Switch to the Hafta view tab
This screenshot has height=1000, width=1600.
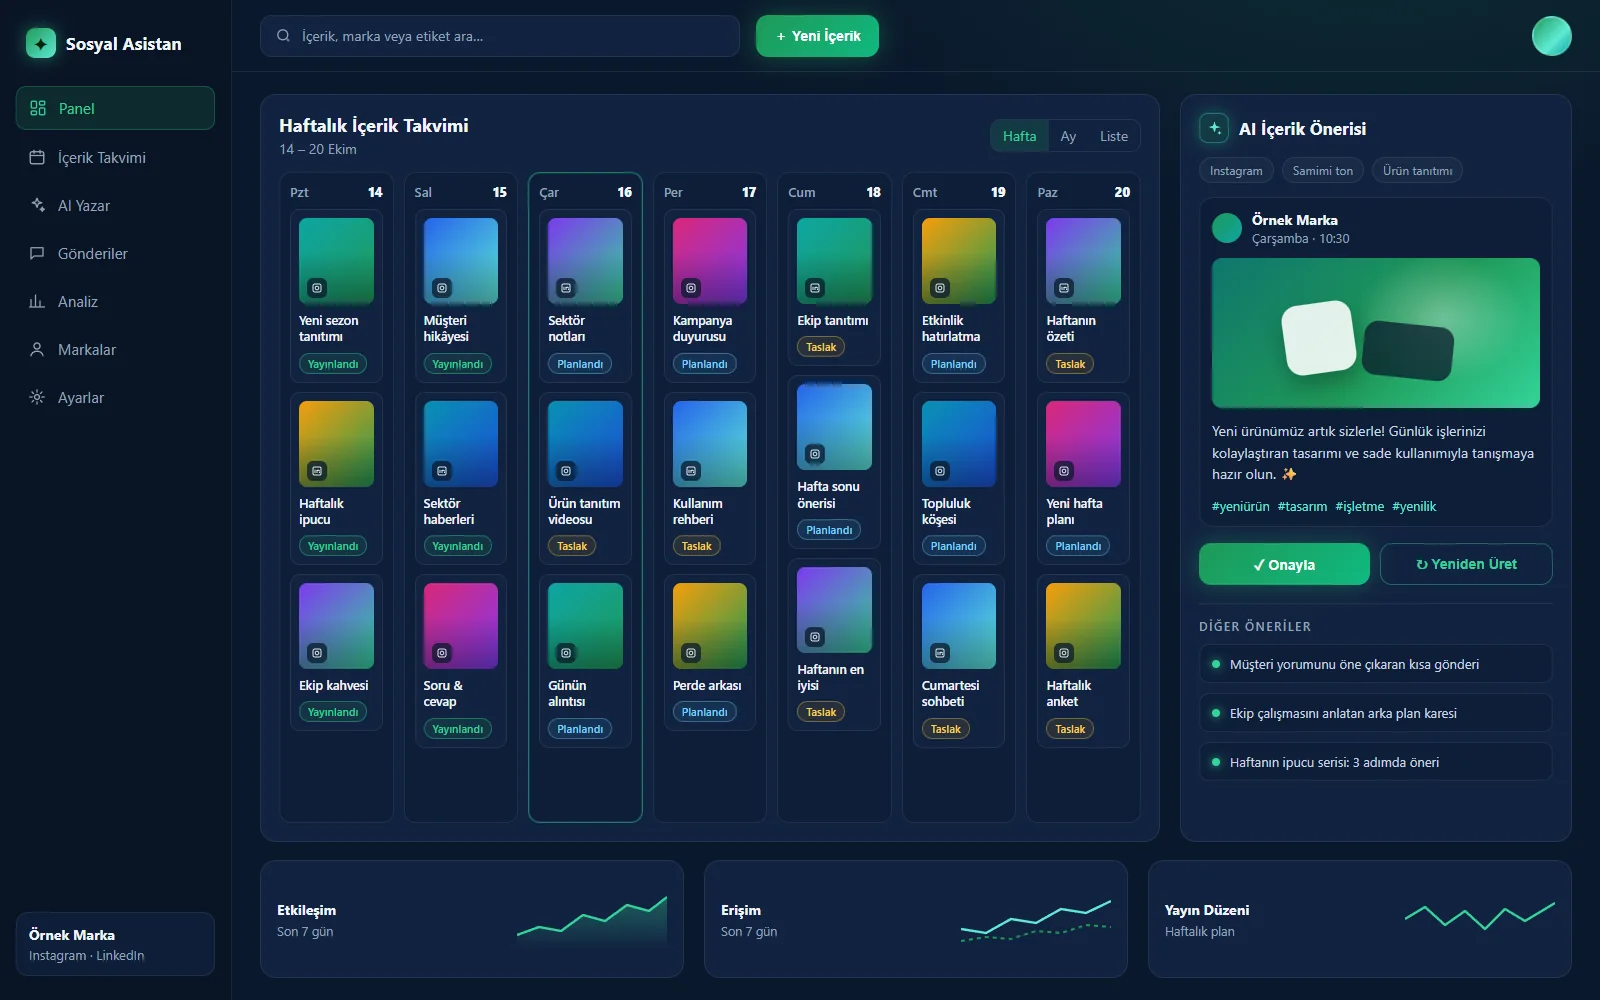click(1019, 136)
